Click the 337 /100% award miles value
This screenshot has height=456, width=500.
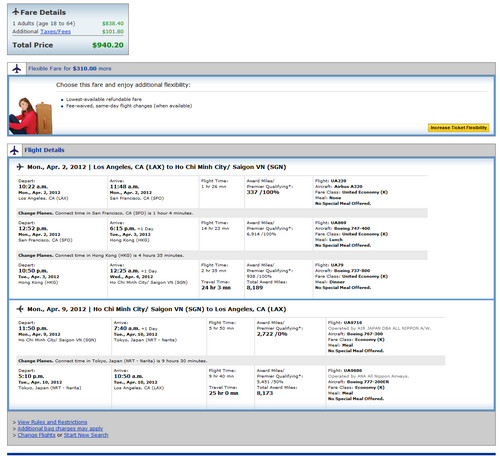click(x=263, y=192)
